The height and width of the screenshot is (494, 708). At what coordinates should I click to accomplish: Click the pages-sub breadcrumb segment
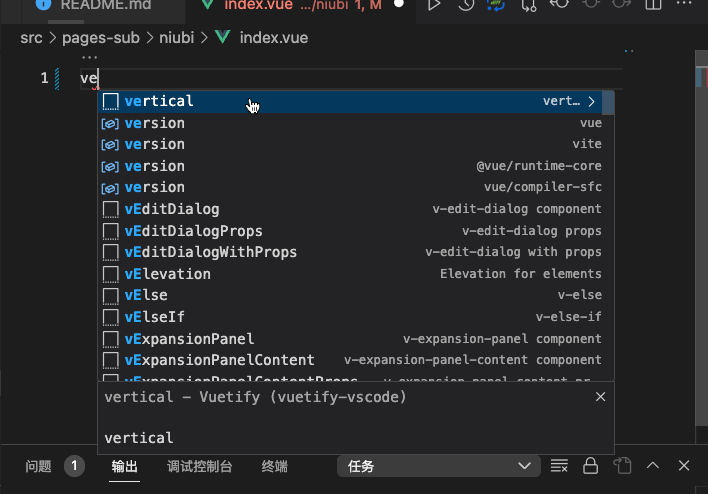pos(99,39)
